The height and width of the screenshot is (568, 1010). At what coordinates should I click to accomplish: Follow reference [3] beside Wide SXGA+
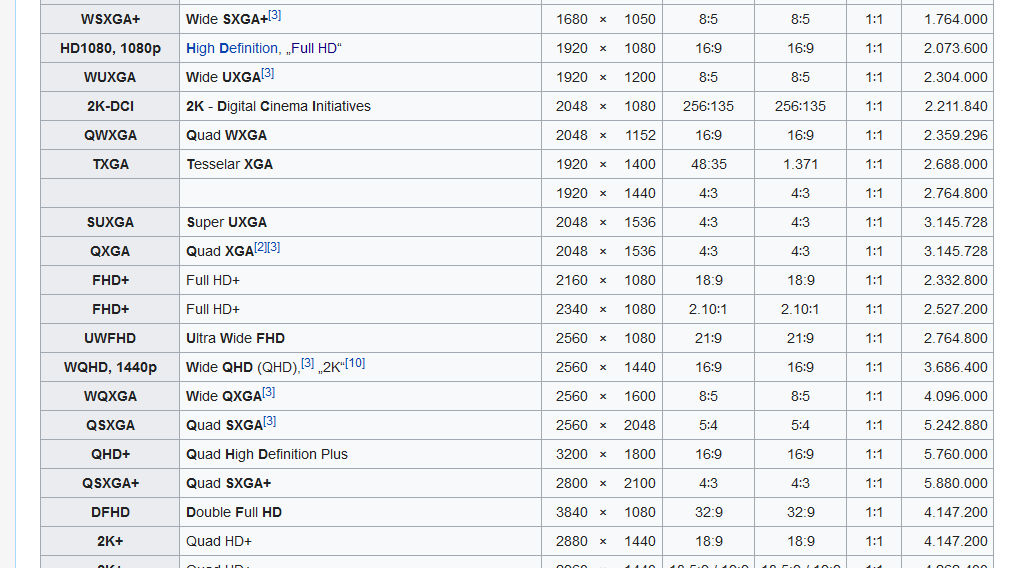click(274, 15)
